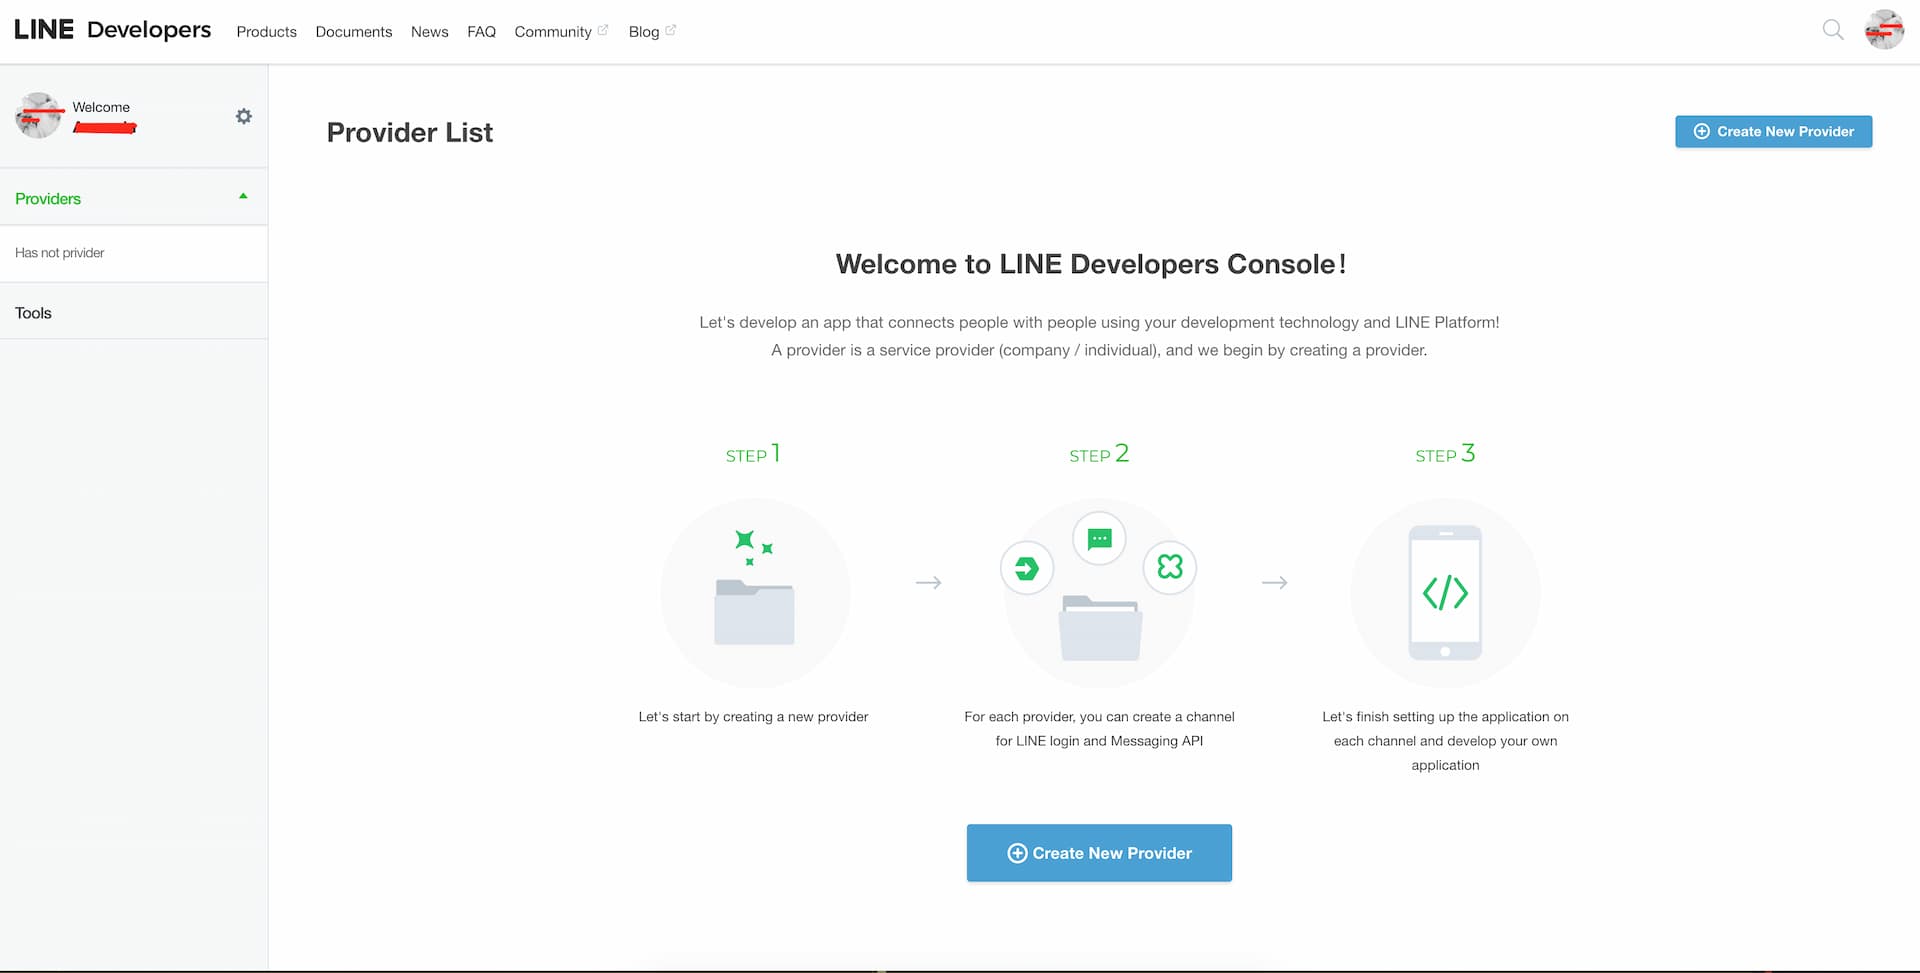Click the Welcome text in sidebar

(x=101, y=107)
